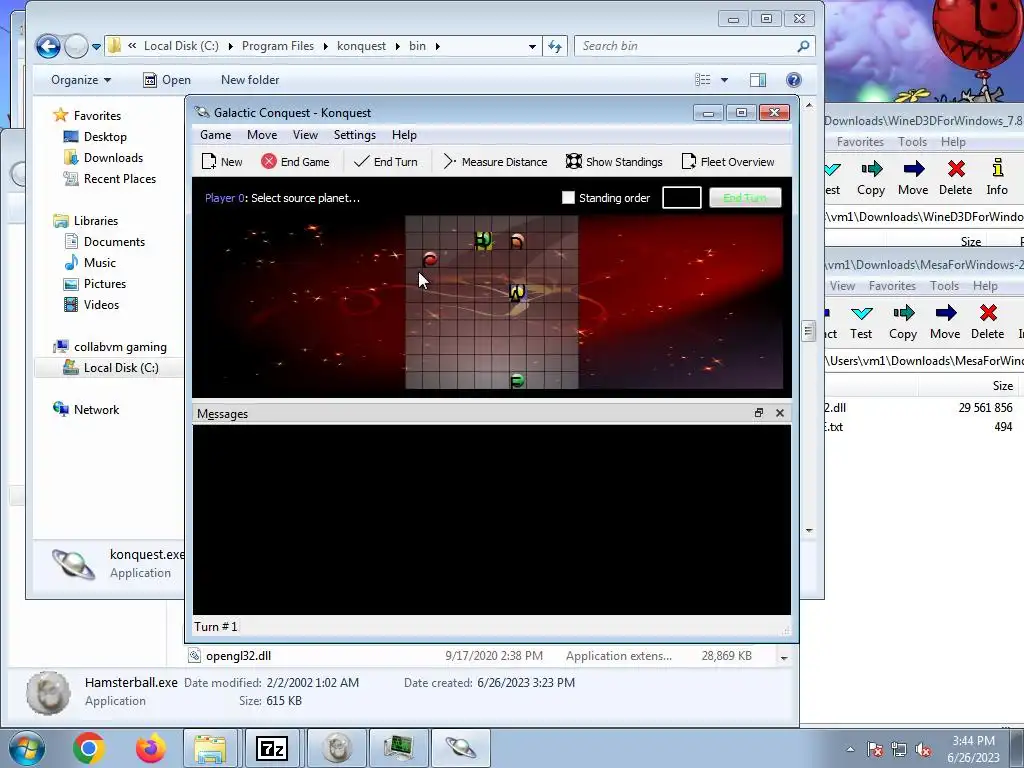Open Videos library
This screenshot has height=768, width=1024.
pos(91,304)
